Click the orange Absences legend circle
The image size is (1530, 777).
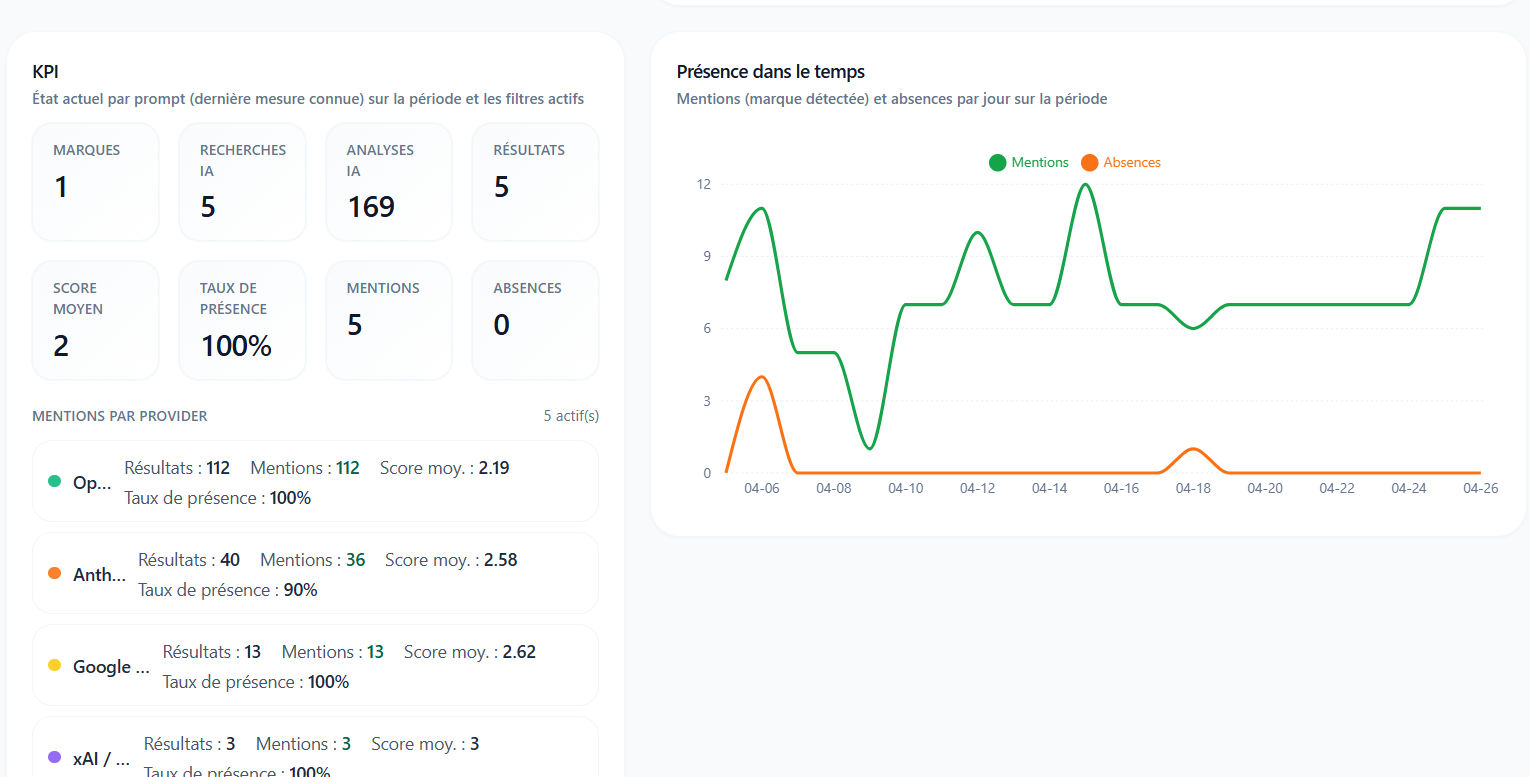coord(1089,163)
